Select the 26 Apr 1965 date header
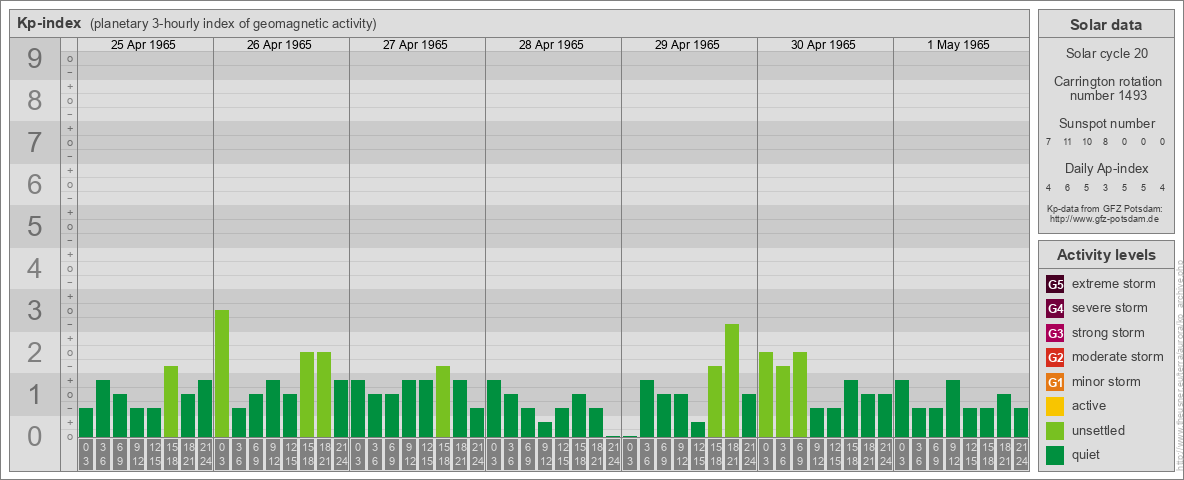The width and height of the screenshot is (1184, 480). pos(279,45)
